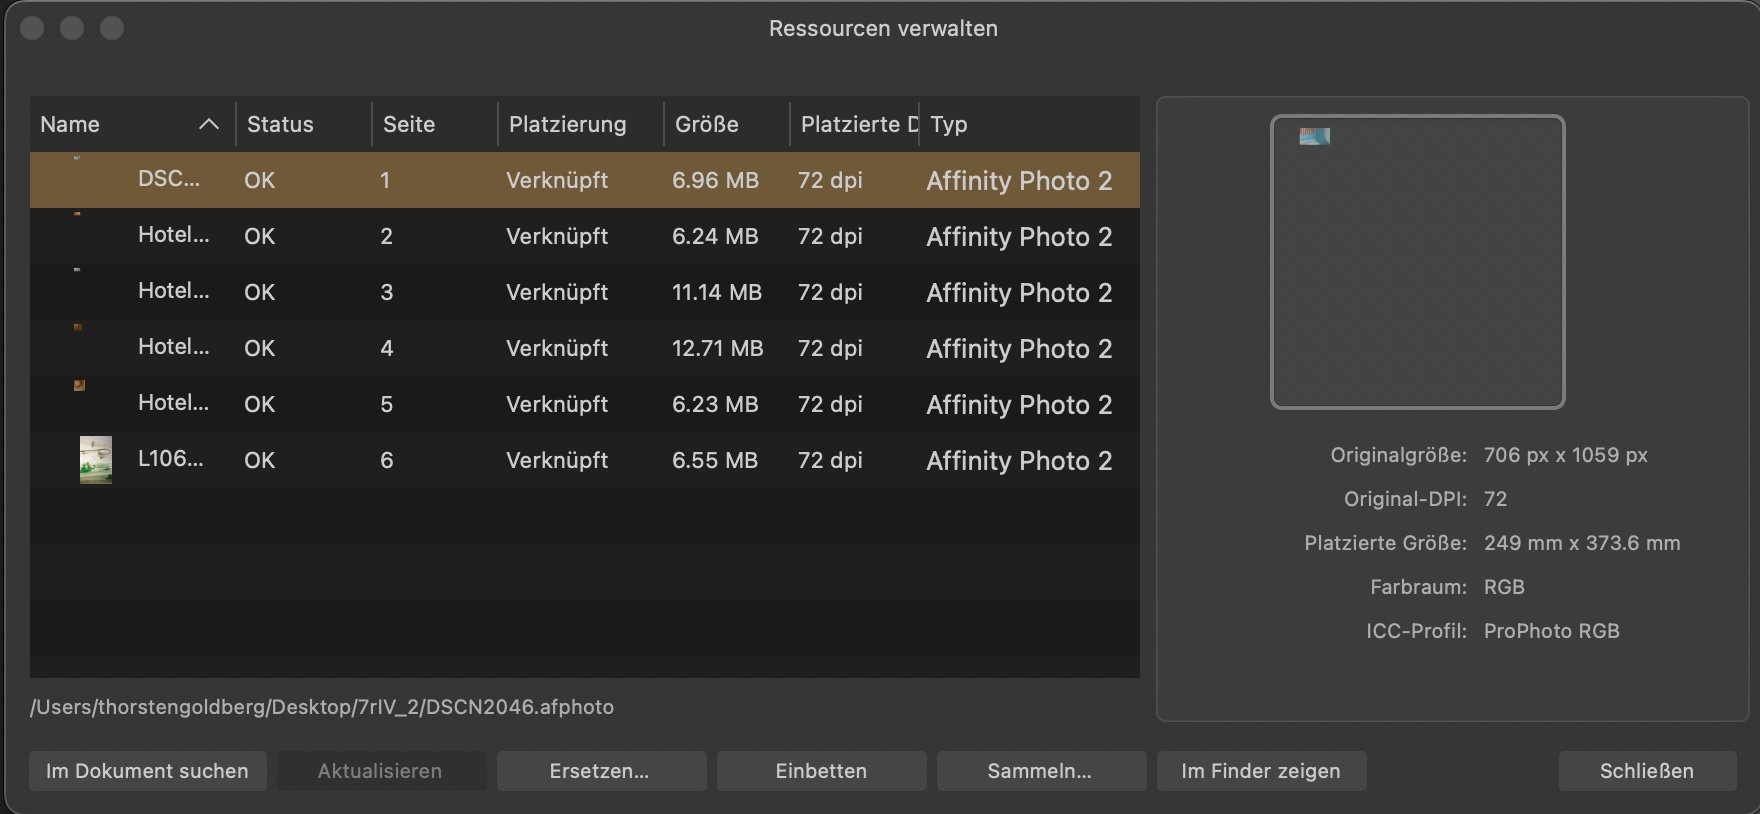Sort by the Name column header
This screenshot has height=814, width=1760.
point(132,124)
